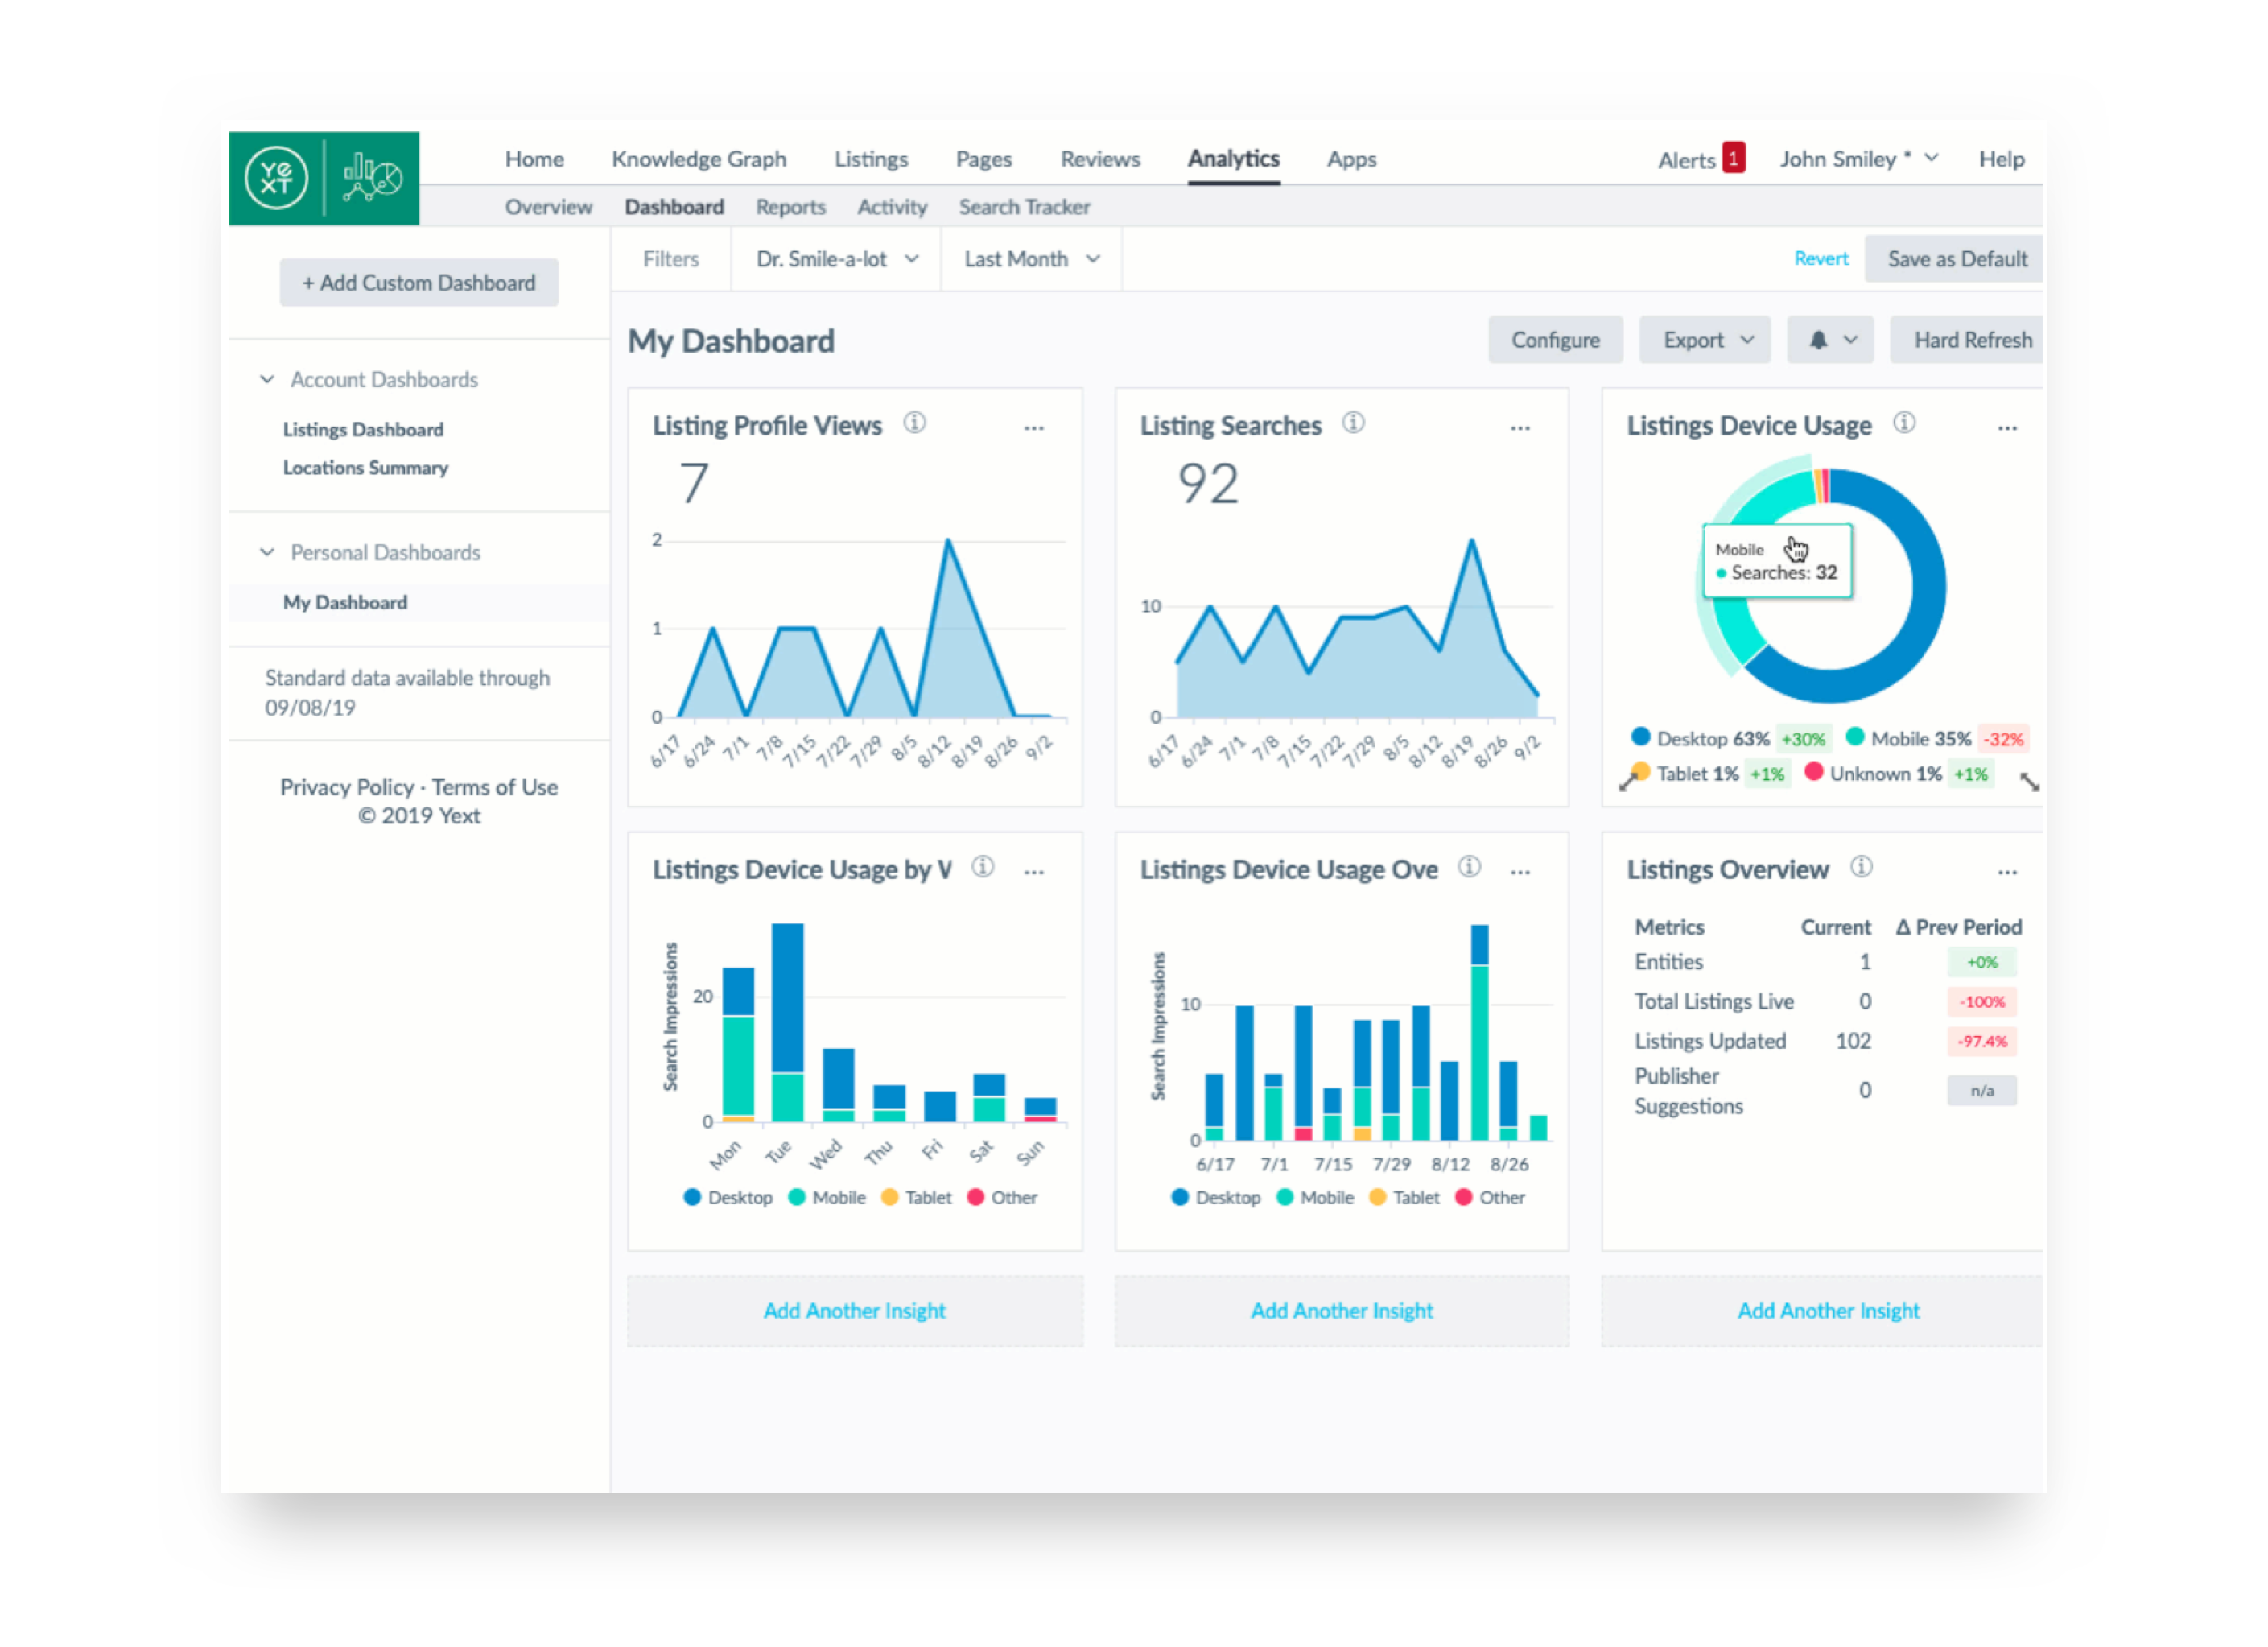Toggle Mobile legend in Device Usage Over Time chart
2268x1647 pixels.
point(1315,1197)
